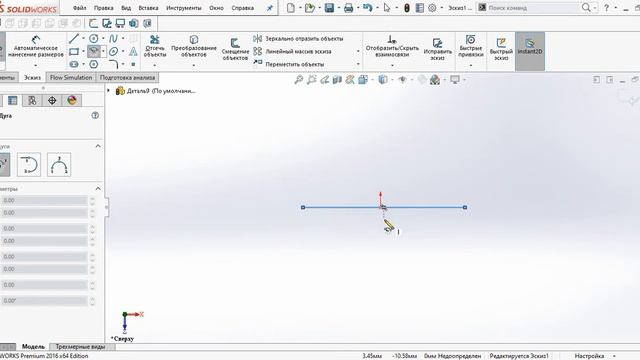Select the Line sketch tool
Screen dimensions: 640x360
(74, 39)
